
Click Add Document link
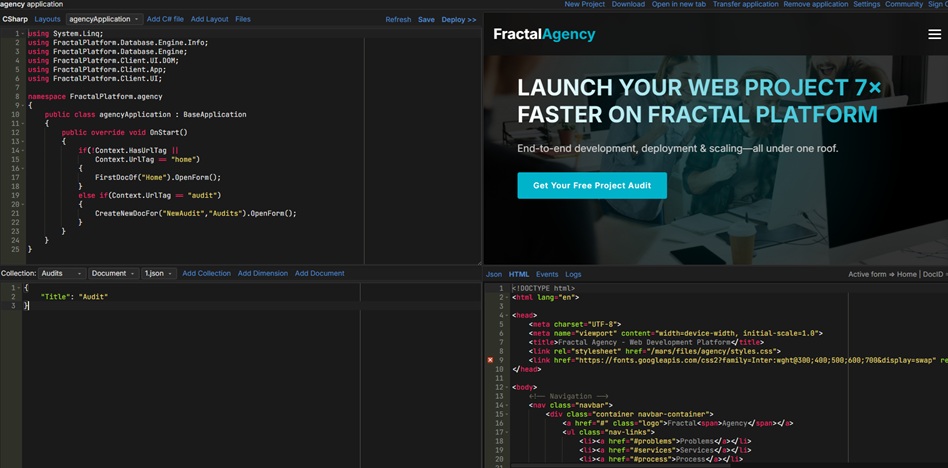(319, 273)
